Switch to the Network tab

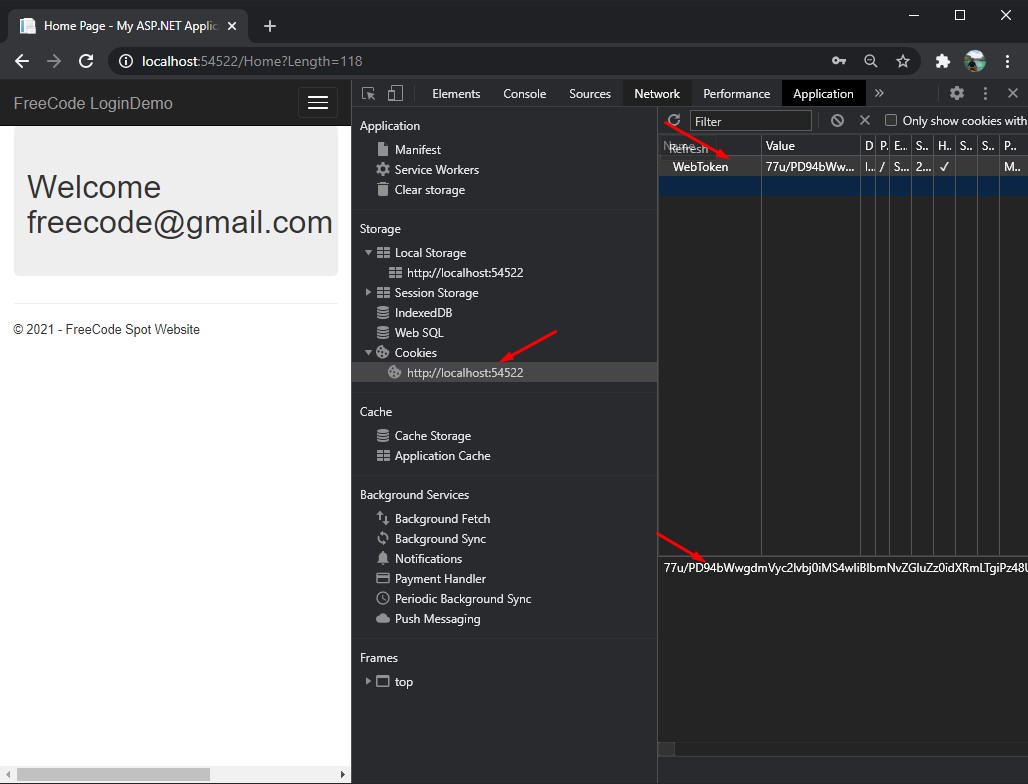pos(657,94)
